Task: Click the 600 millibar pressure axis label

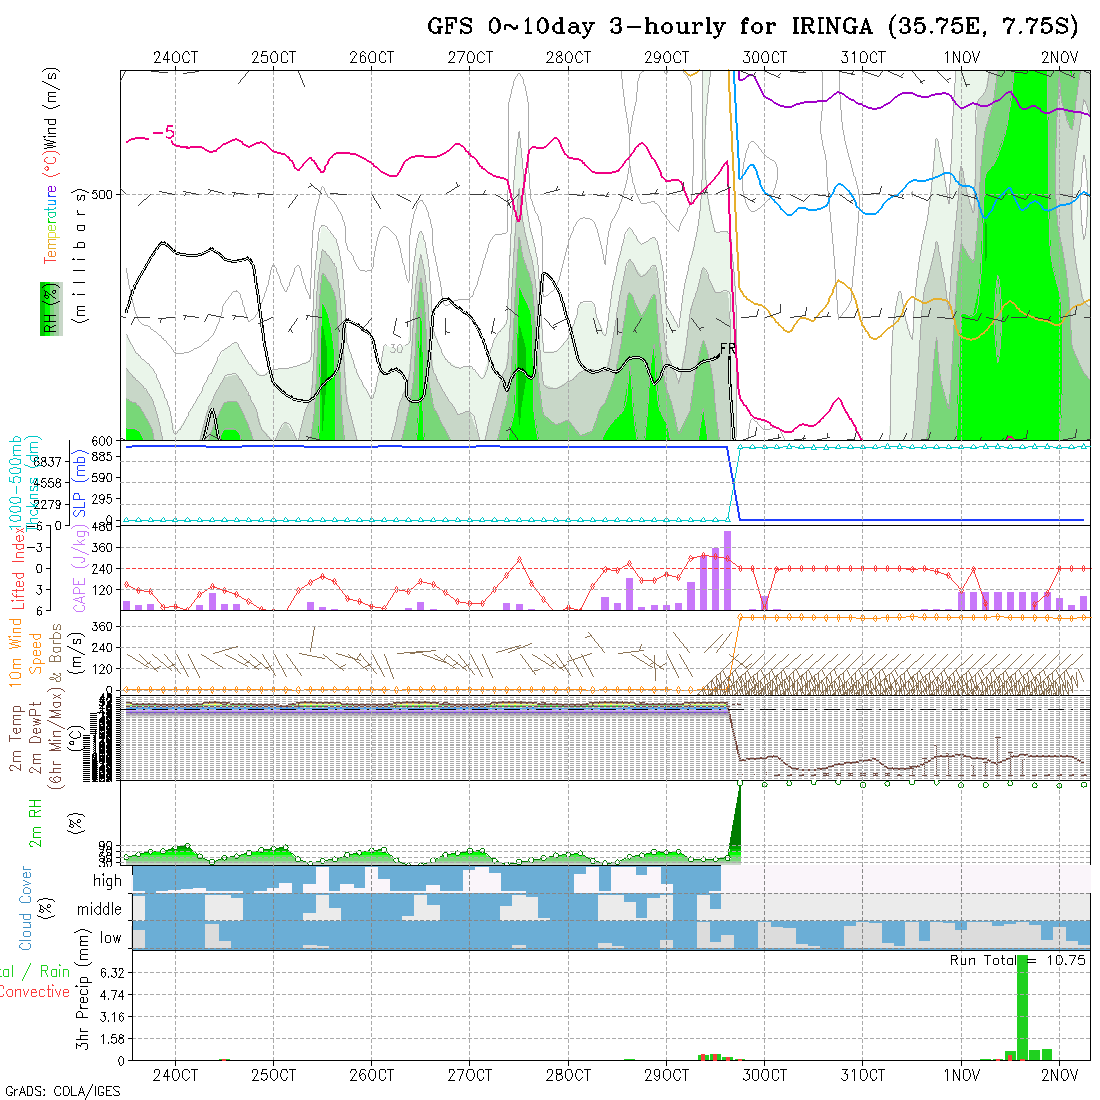Action: click(105, 440)
